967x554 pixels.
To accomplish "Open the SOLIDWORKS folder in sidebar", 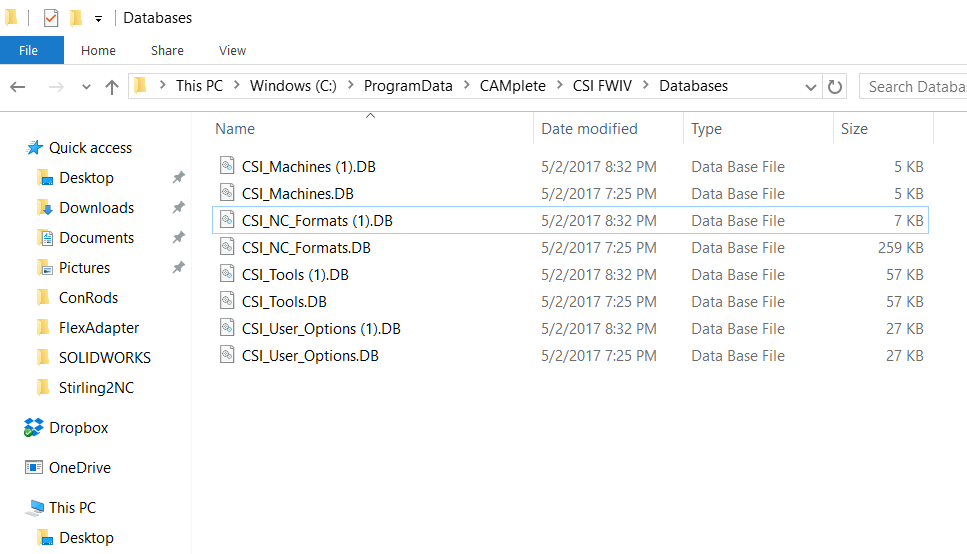I will tap(104, 358).
